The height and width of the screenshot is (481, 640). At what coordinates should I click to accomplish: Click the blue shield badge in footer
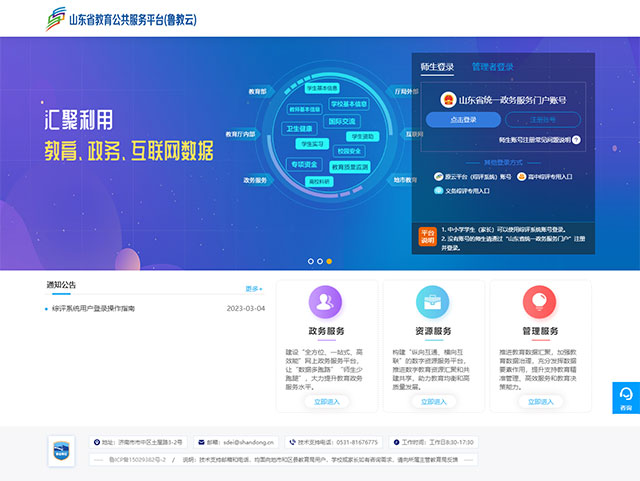(x=61, y=449)
